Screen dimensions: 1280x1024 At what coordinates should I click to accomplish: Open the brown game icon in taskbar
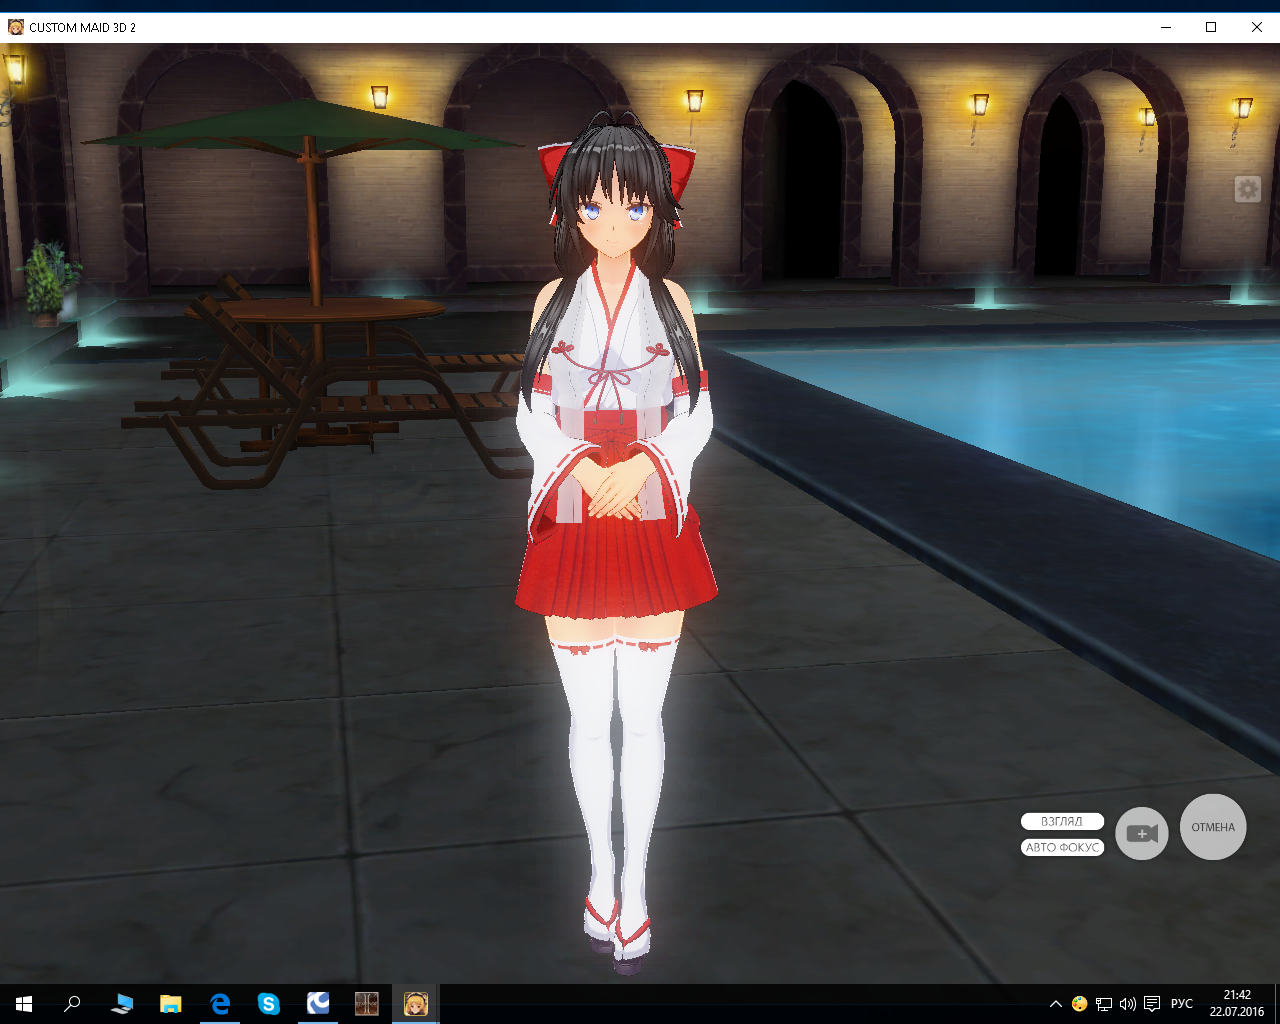pyautogui.click(x=367, y=1004)
